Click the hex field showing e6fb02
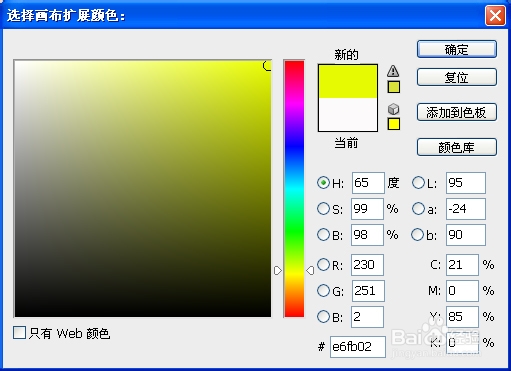This screenshot has height=371, width=511. pyautogui.click(x=358, y=347)
